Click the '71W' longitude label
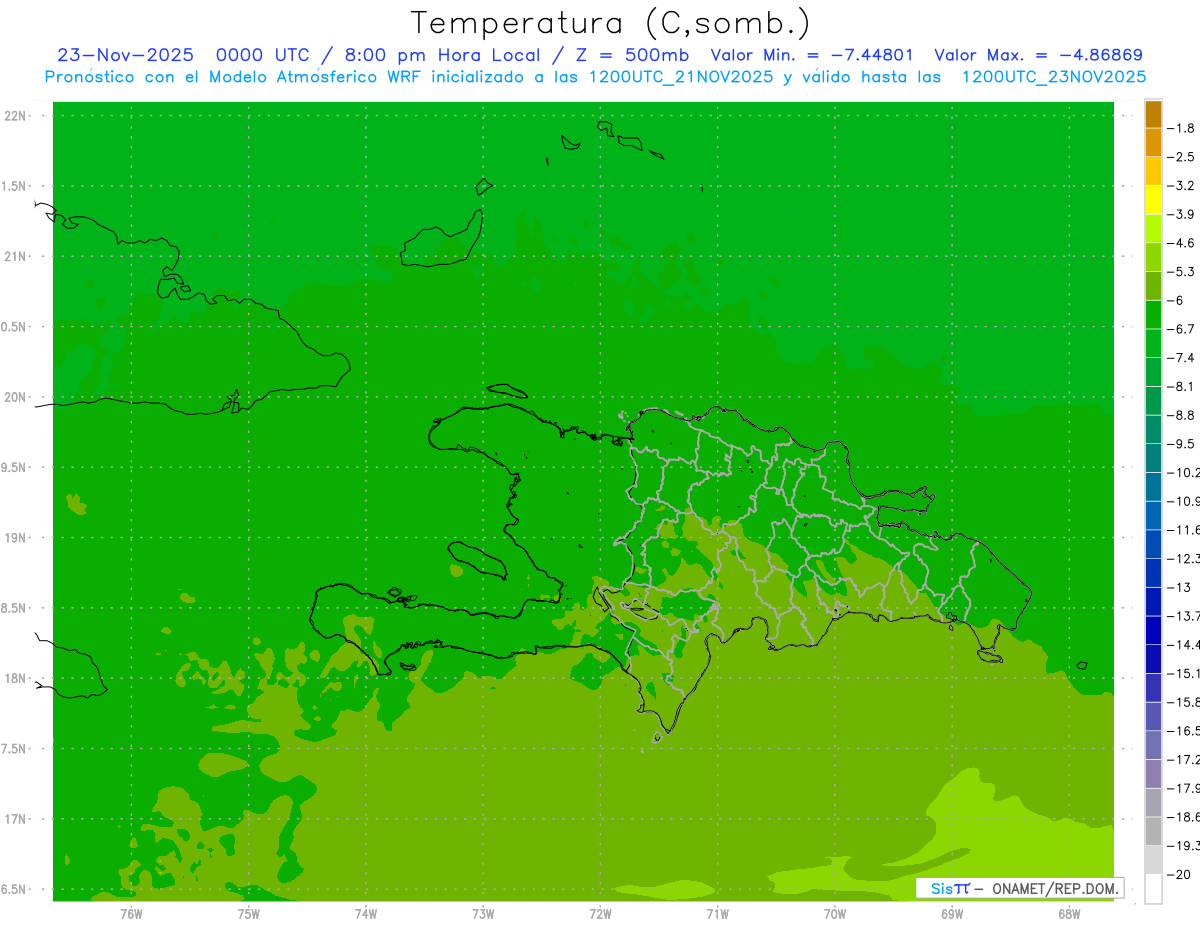Viewport: 1200px width, 927px height. 717,914
